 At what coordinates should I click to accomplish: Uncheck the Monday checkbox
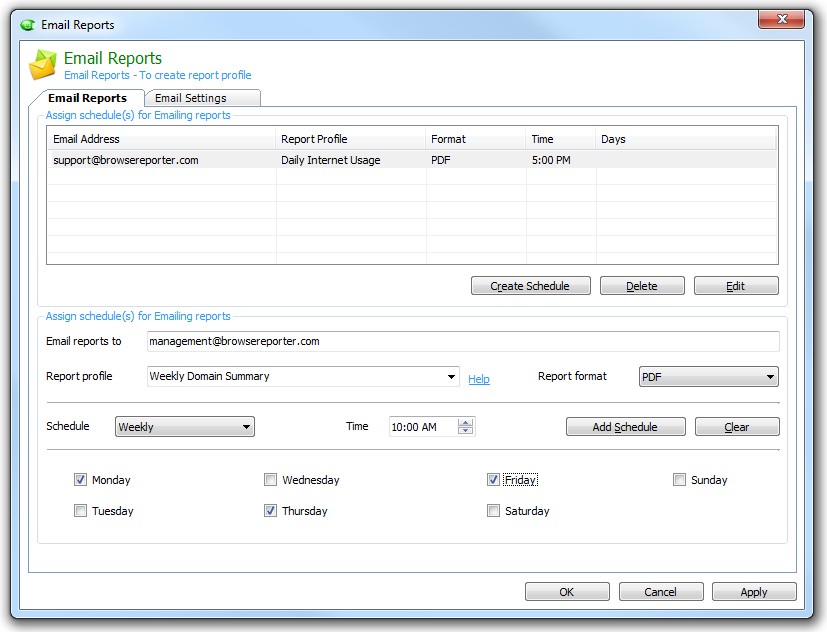[81, 480]
